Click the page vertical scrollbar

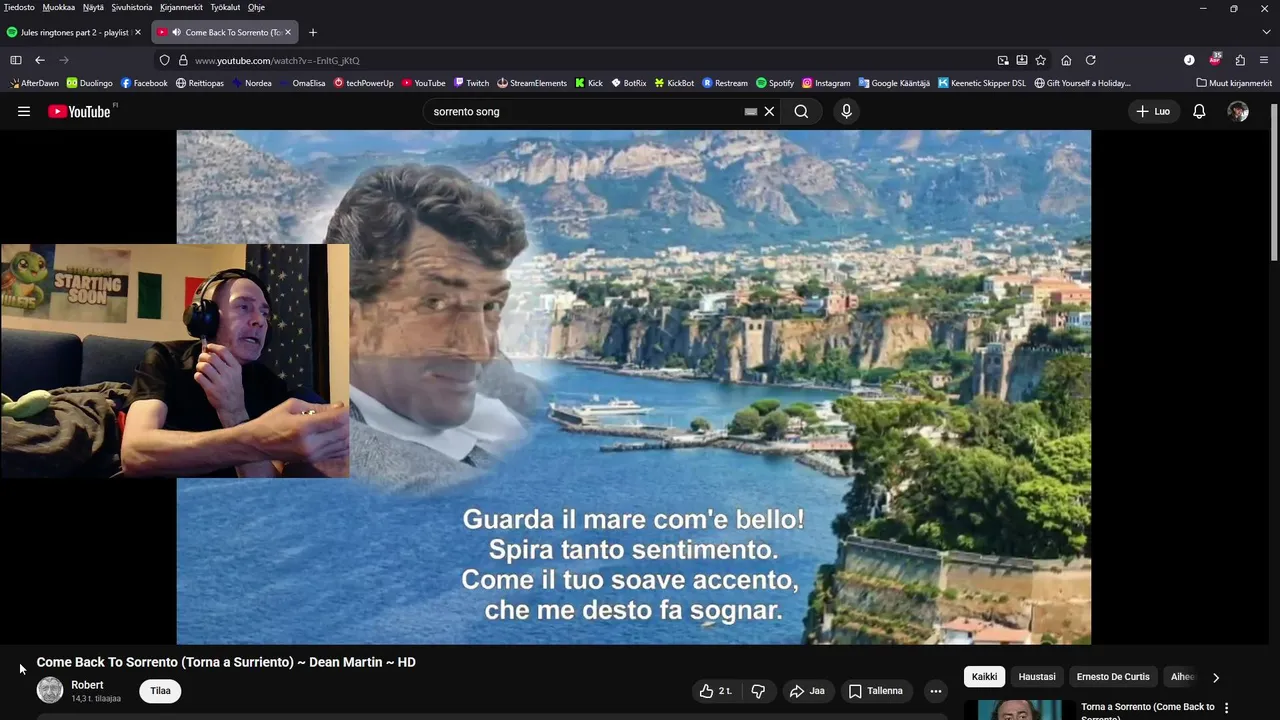click(x=1274, y=180)
